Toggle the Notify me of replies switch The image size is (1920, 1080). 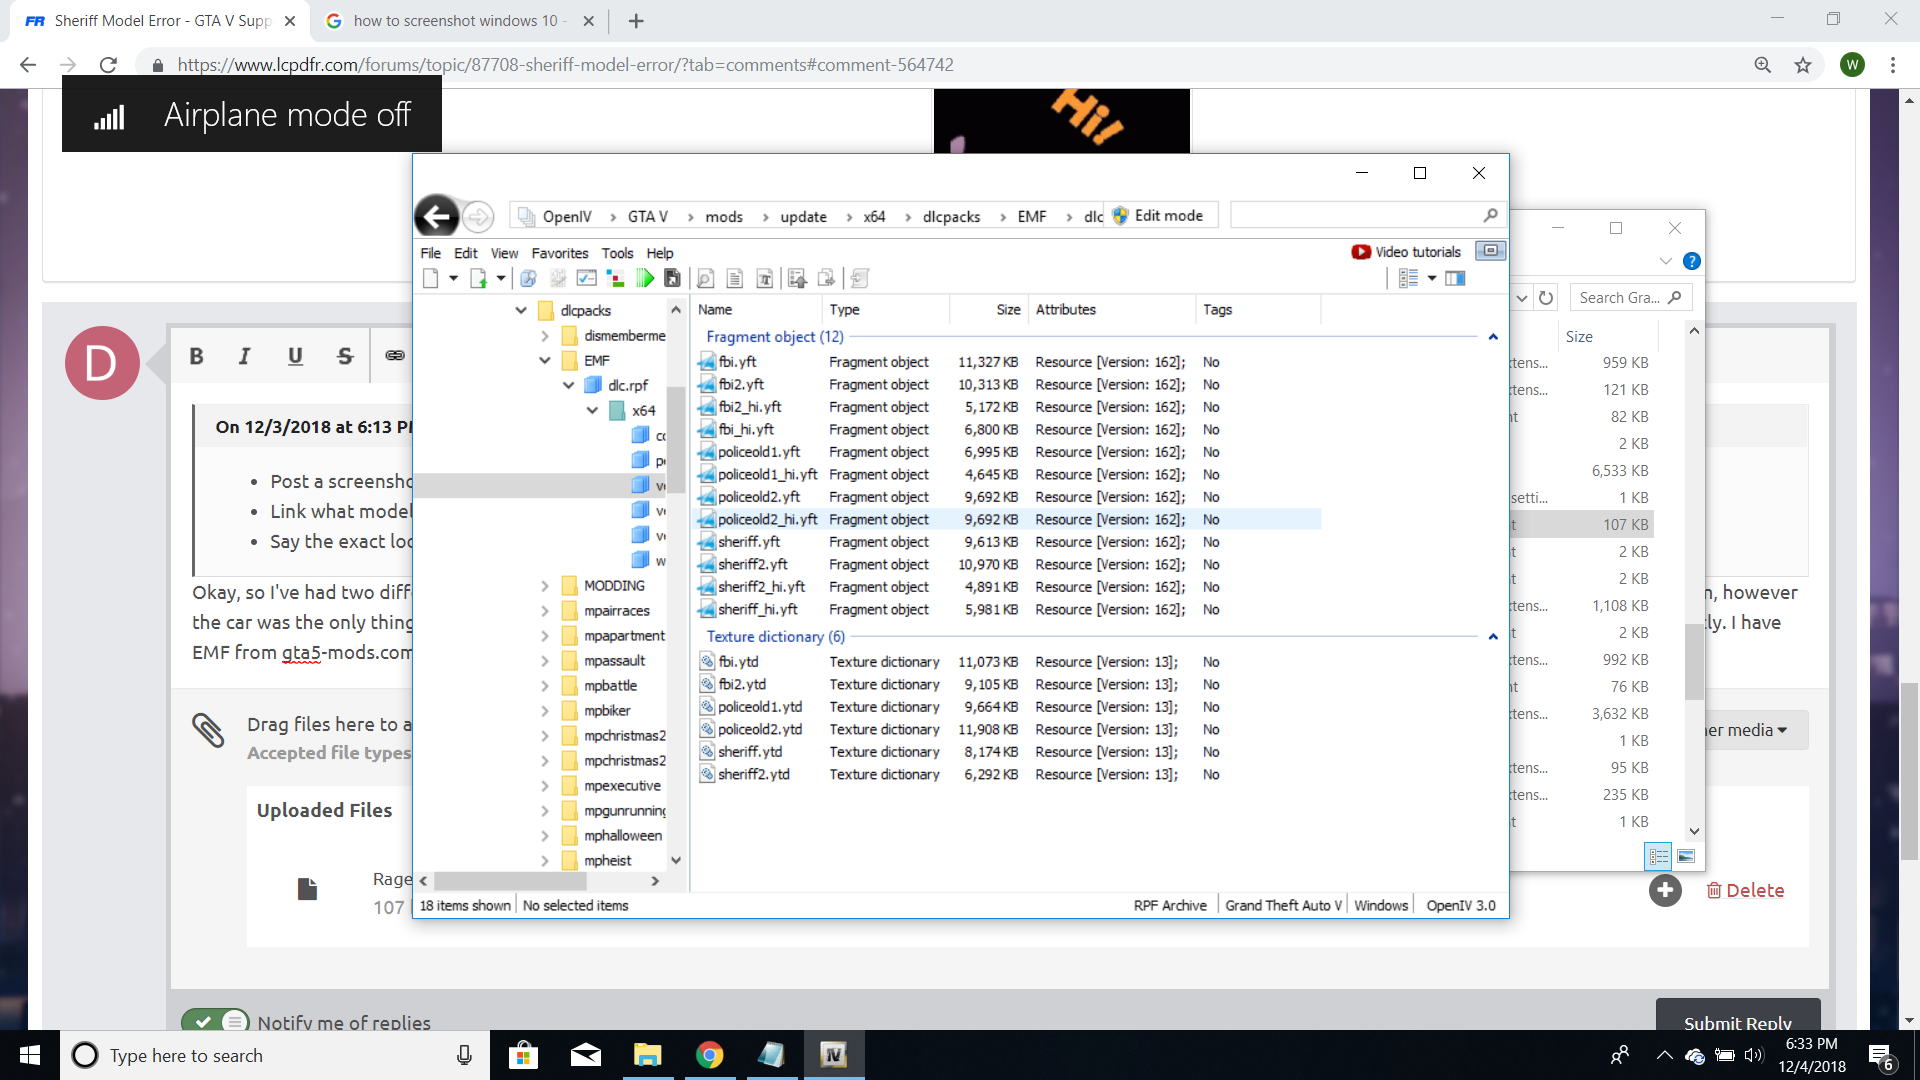click(215, 1021)
